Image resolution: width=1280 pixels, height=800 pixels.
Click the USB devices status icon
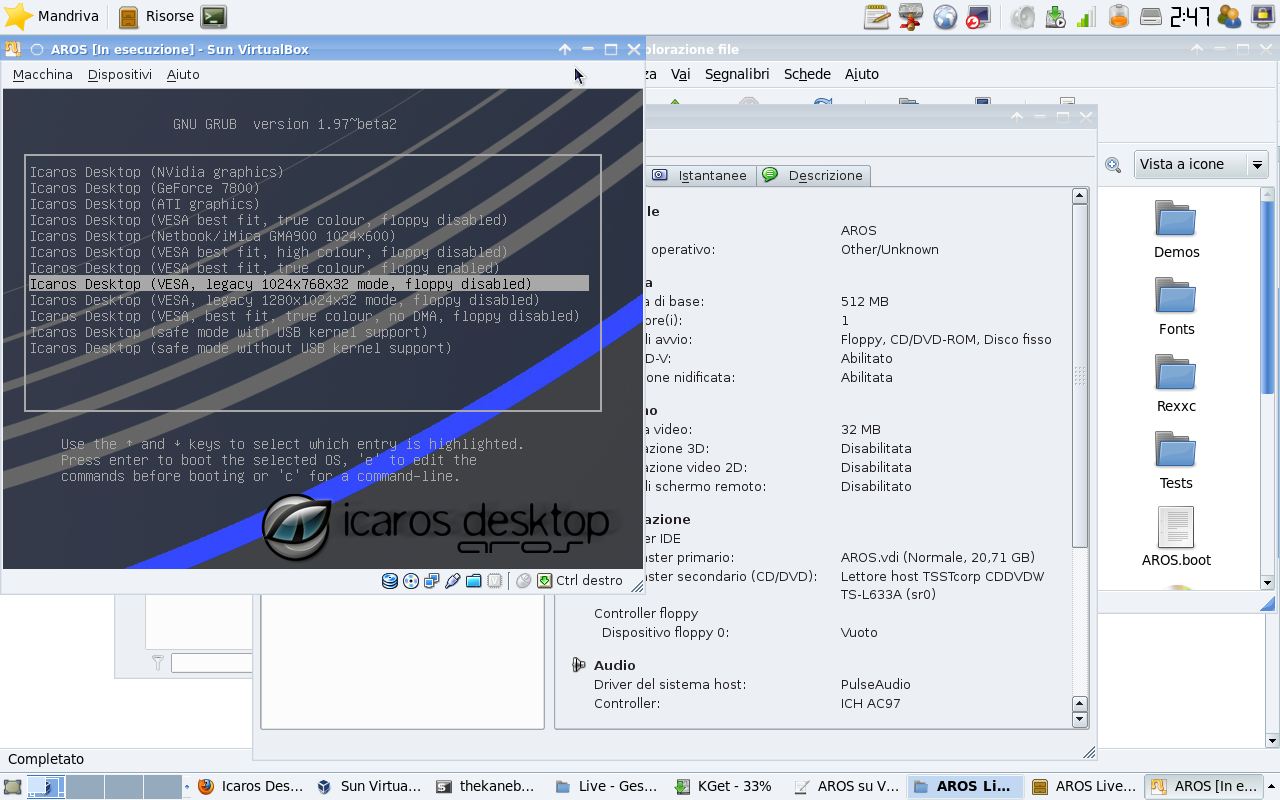tap(453, 581)
